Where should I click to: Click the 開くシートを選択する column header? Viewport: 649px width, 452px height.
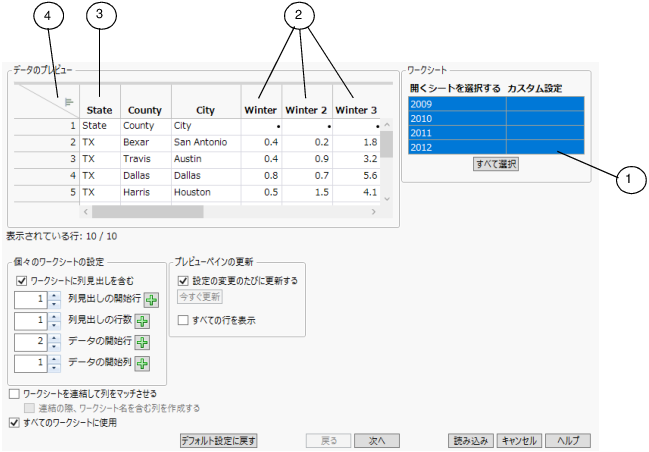[455, 88]
